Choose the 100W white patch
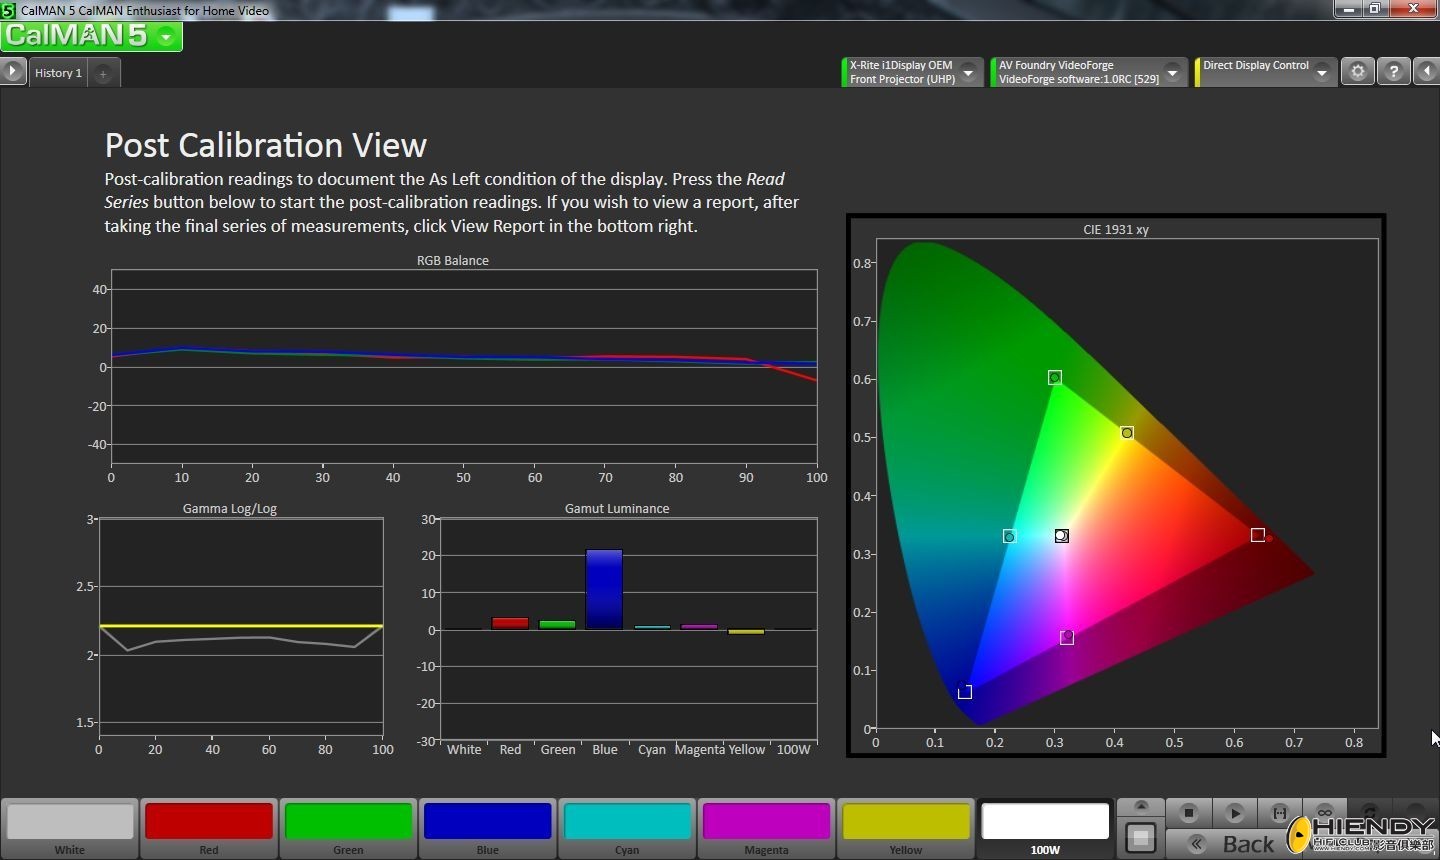 click(1045, 822)
